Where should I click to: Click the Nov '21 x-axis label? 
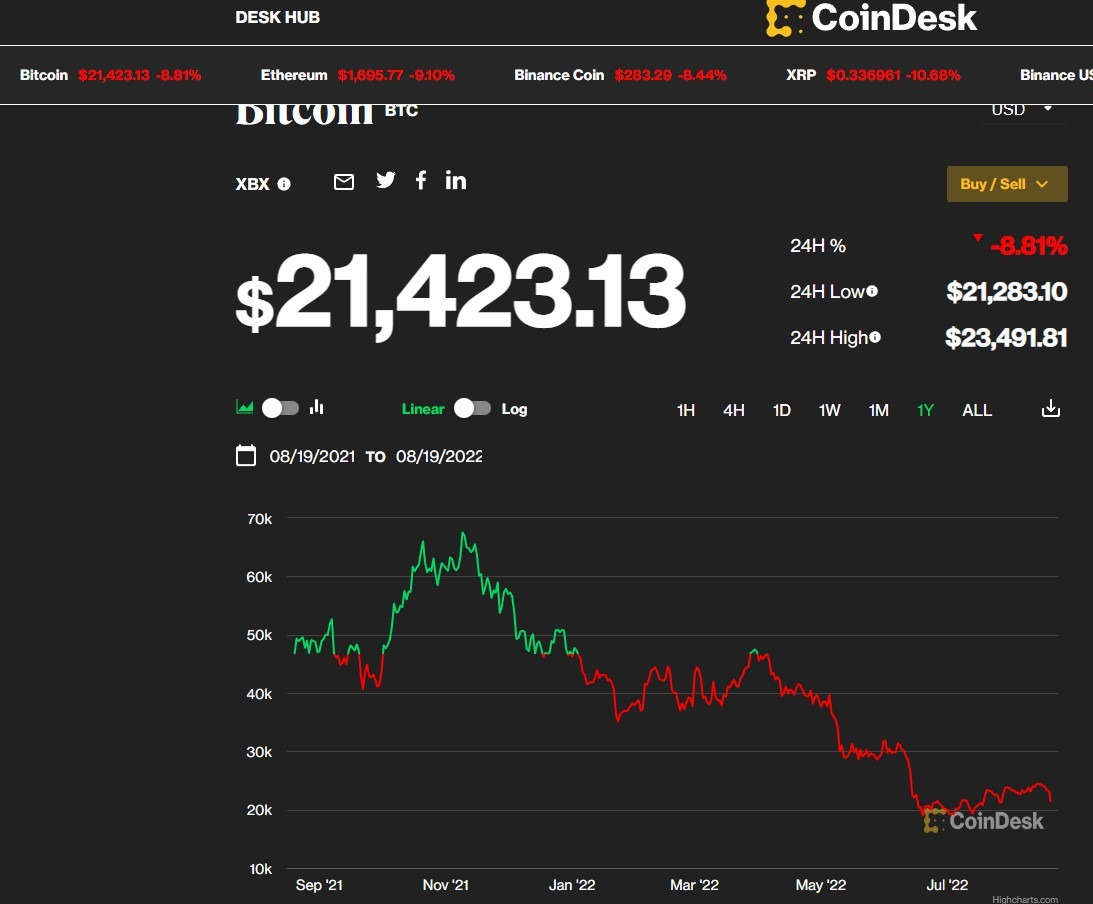445,885
